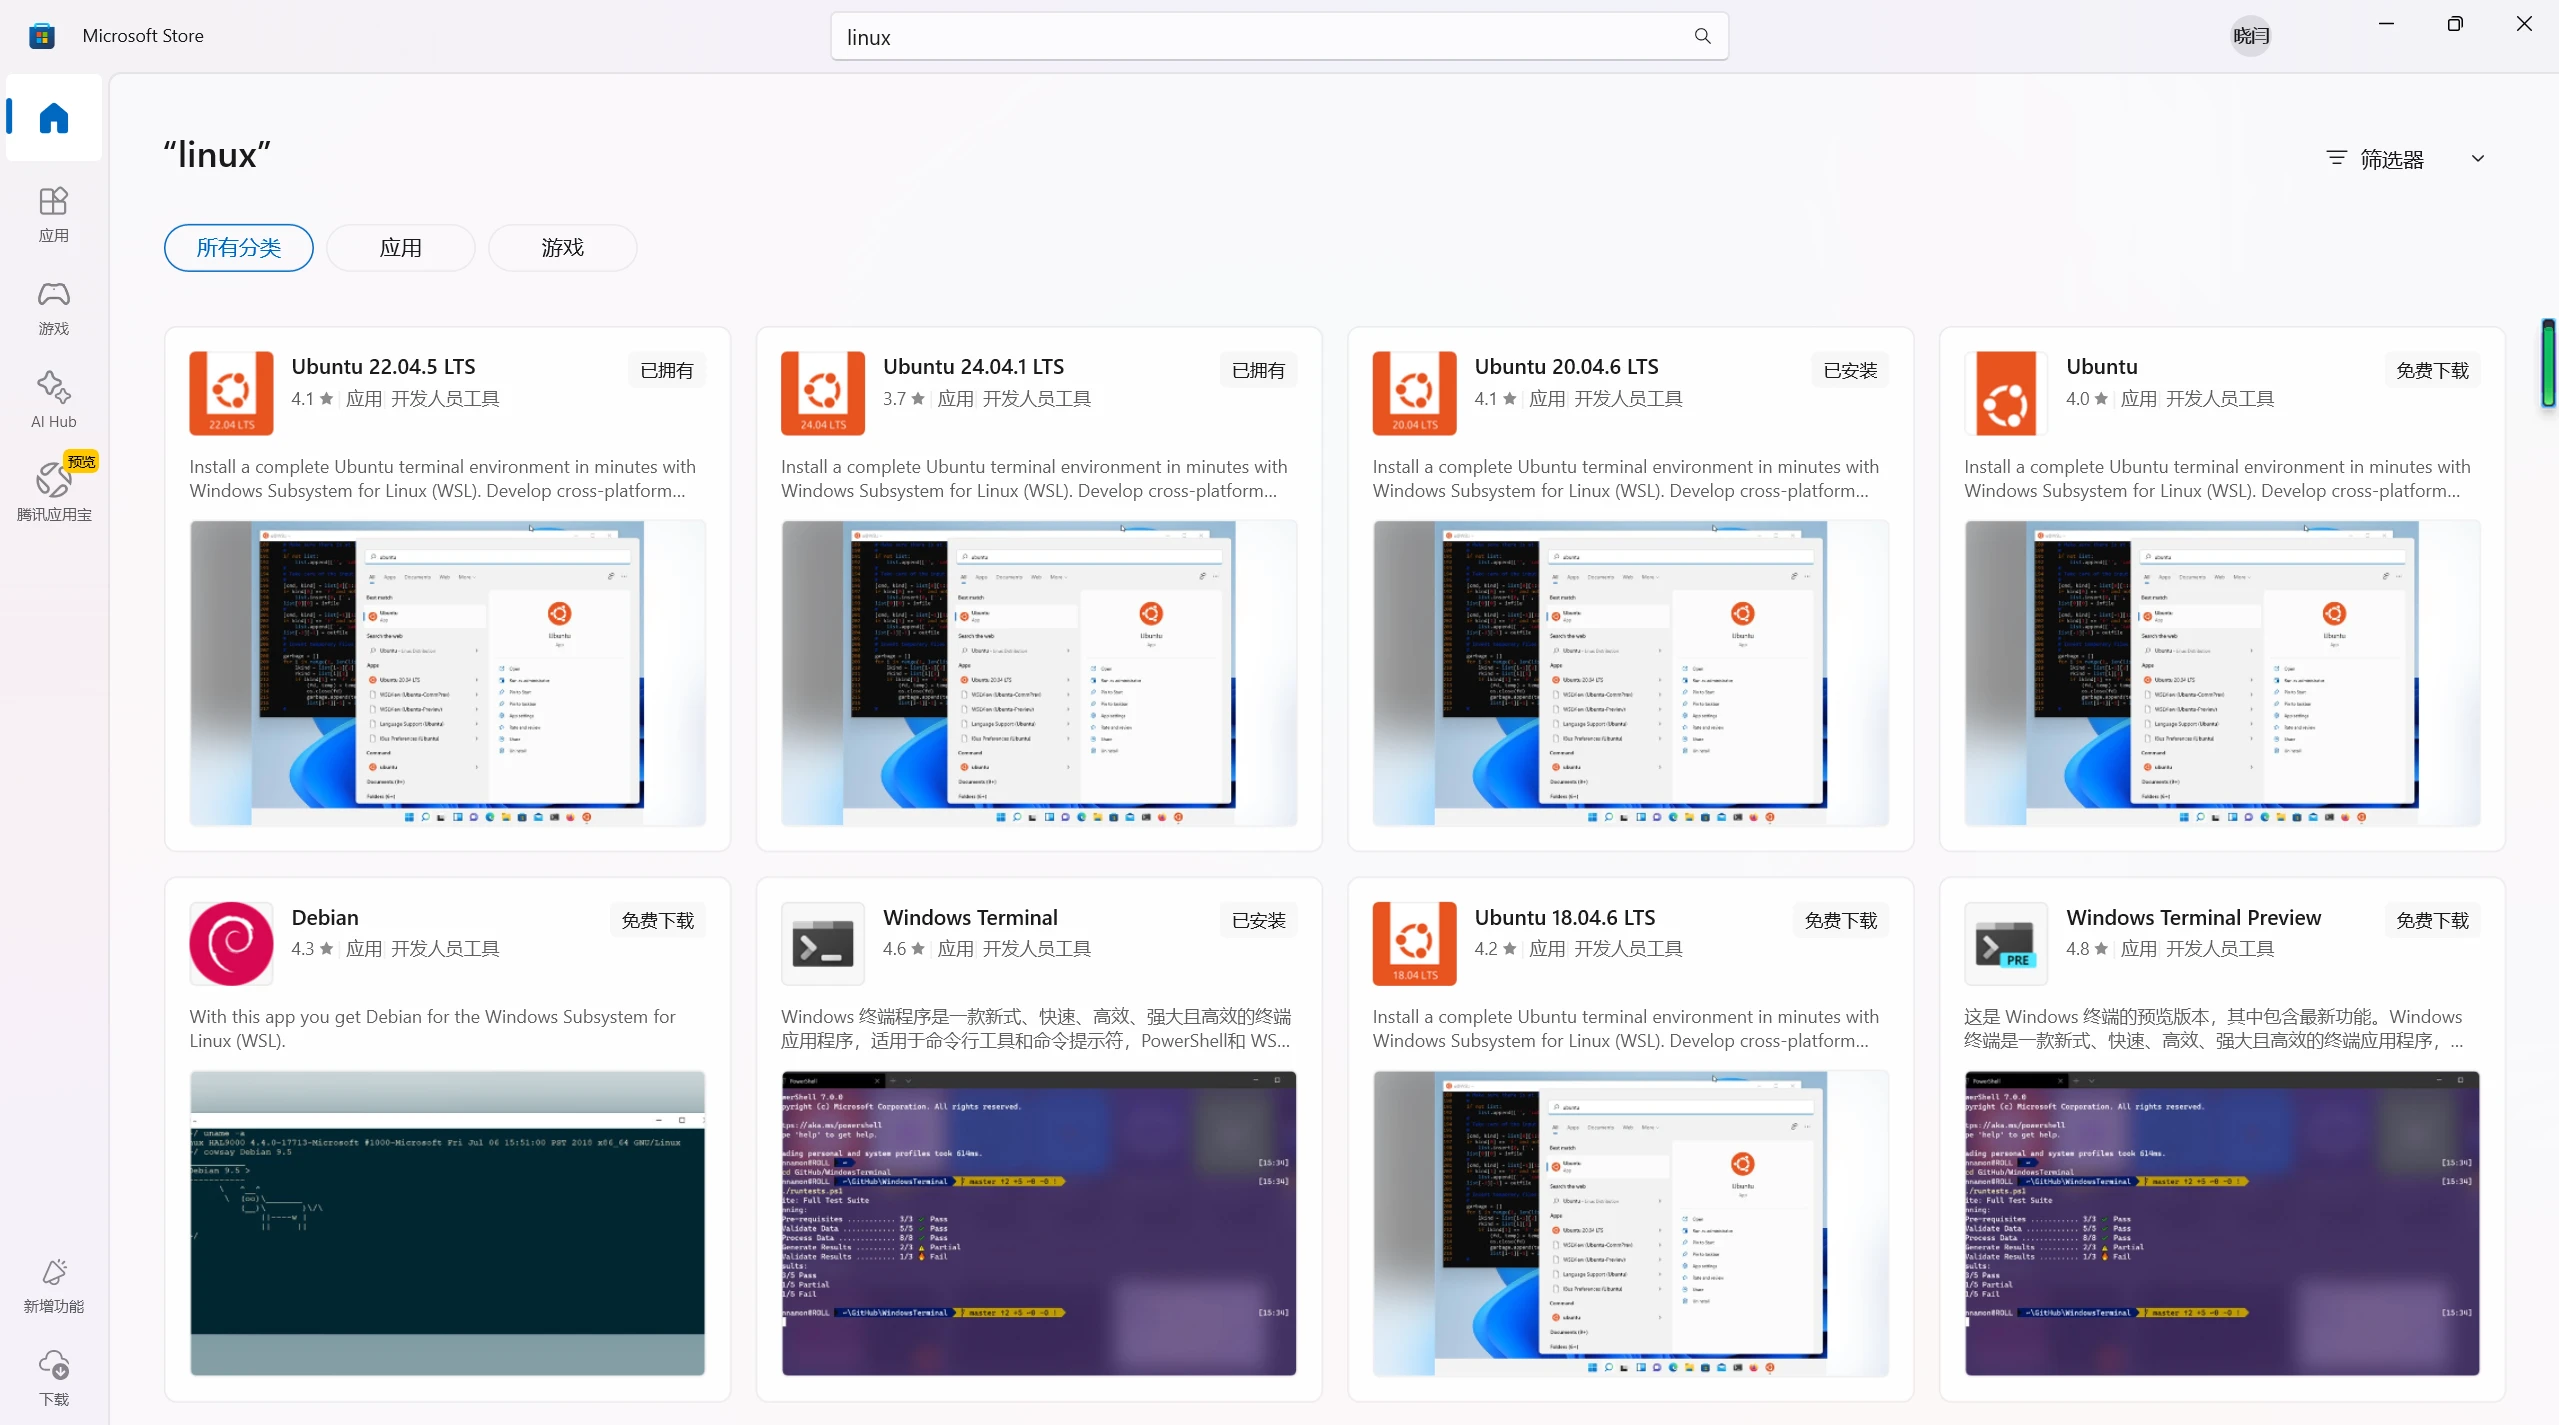Image resolution: width=2559 pixels, height=1425 pixels.
Task: Open 新增功能 in sidebar
Action: pyautogui.click(x=54, y=1285)
